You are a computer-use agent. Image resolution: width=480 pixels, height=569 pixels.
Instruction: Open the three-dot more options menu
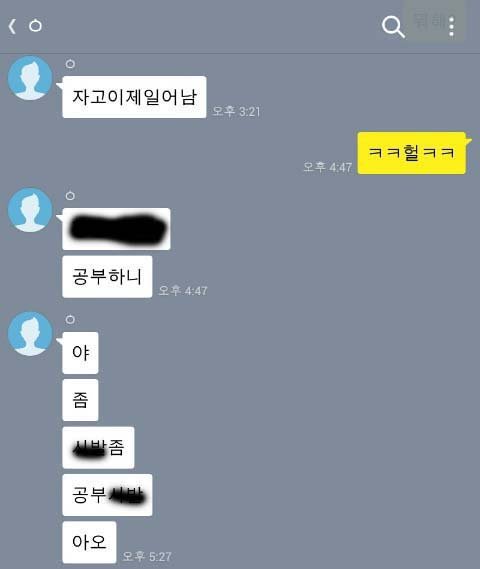click(451, 27)
